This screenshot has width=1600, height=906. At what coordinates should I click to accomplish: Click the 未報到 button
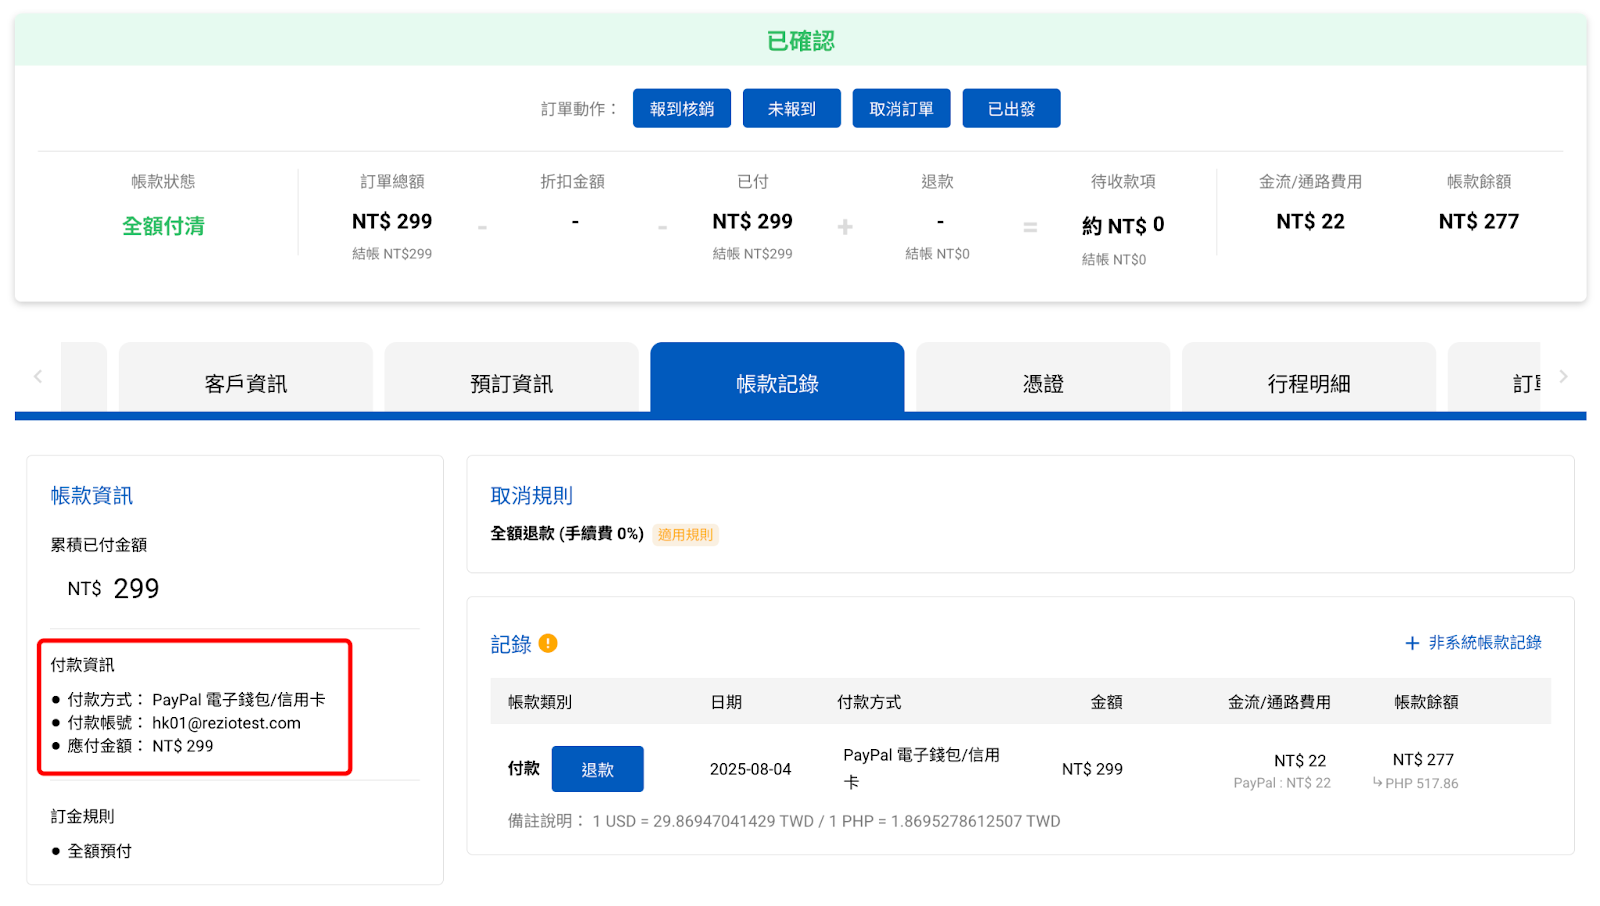[792, 109]
